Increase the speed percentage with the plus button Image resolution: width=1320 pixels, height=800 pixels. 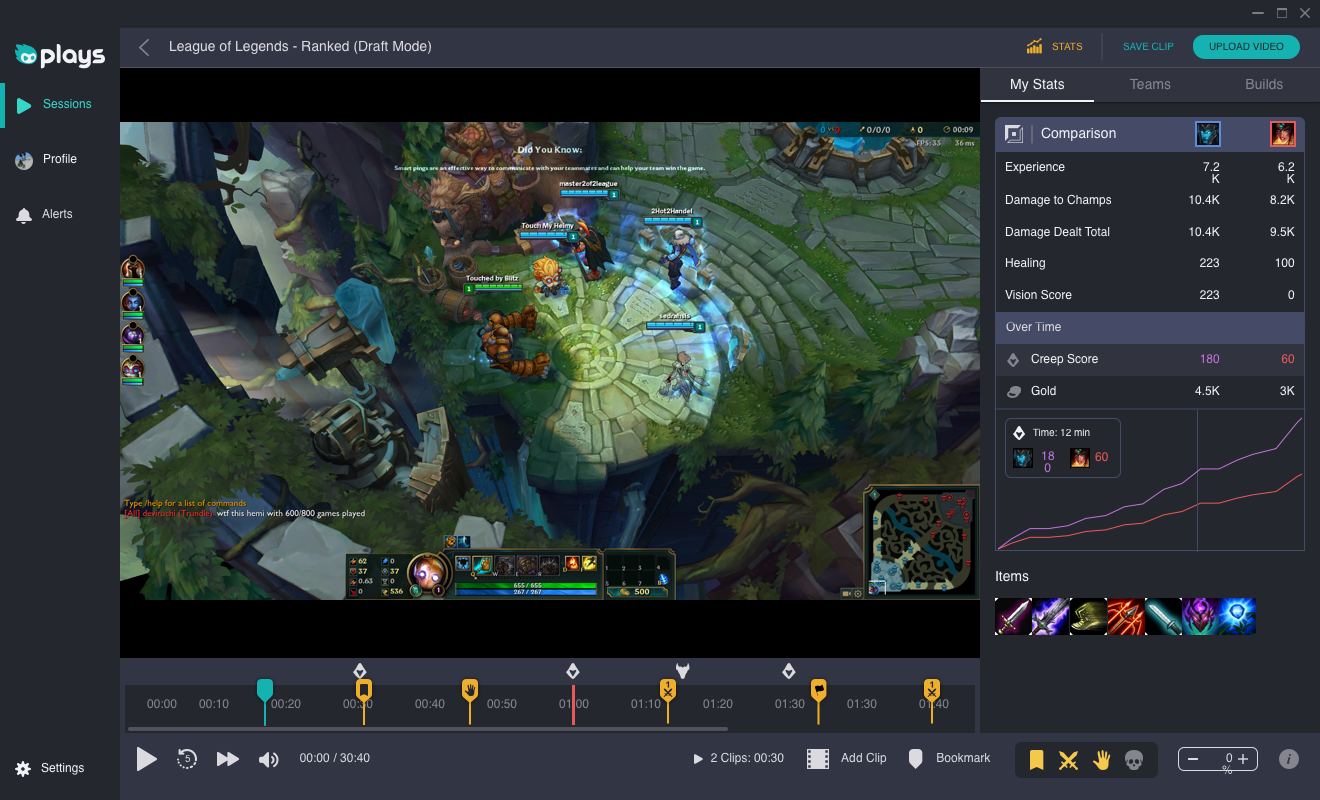point(1243,759)
